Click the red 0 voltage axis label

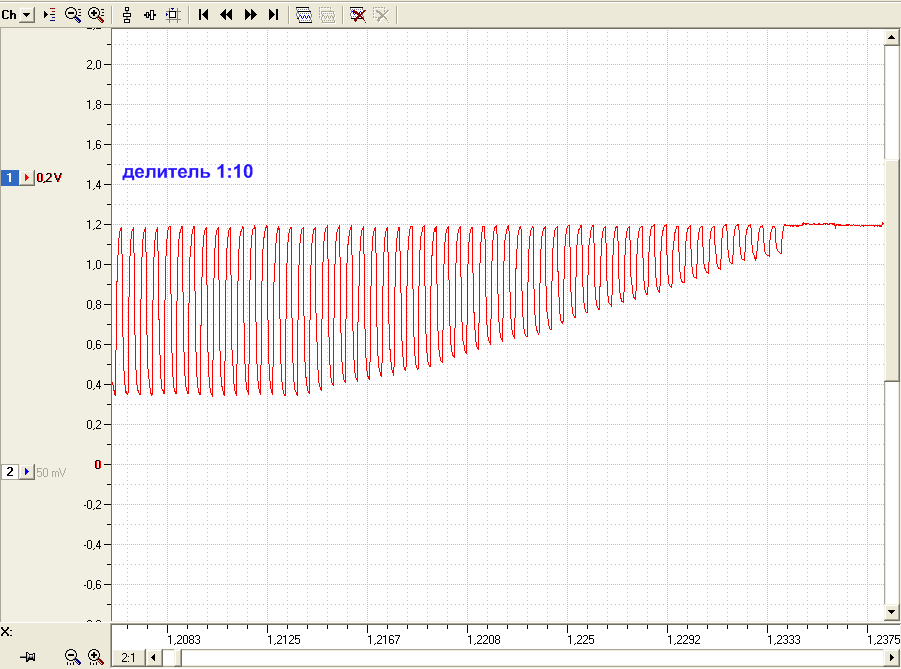pos(98,464)
